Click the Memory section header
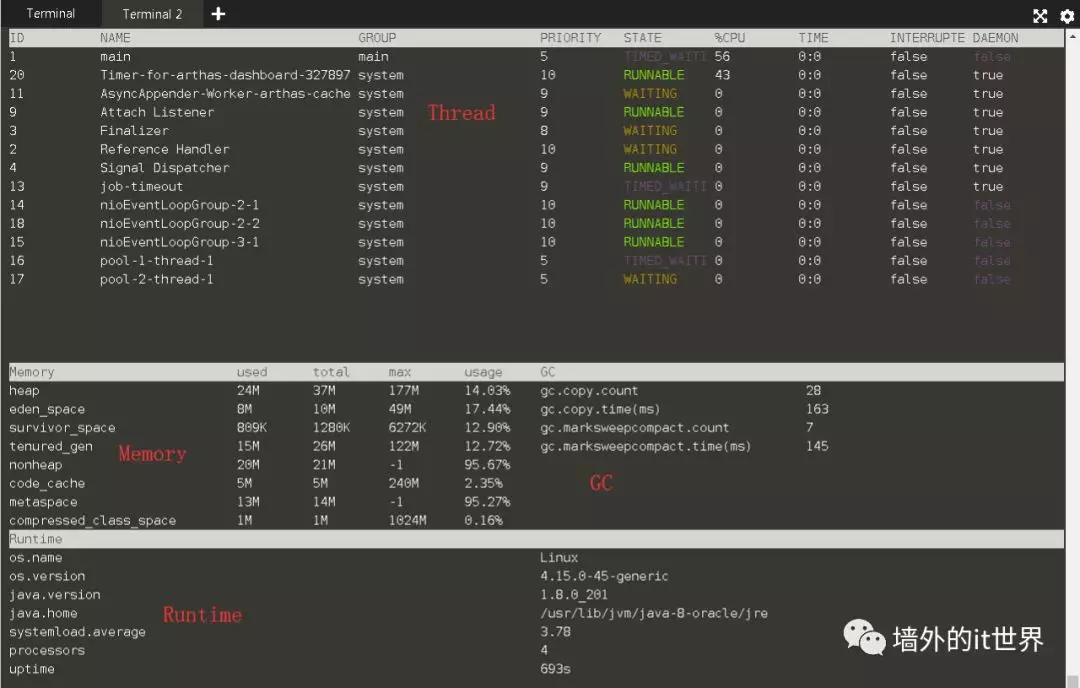1080x688 pixels. point(32,372)
